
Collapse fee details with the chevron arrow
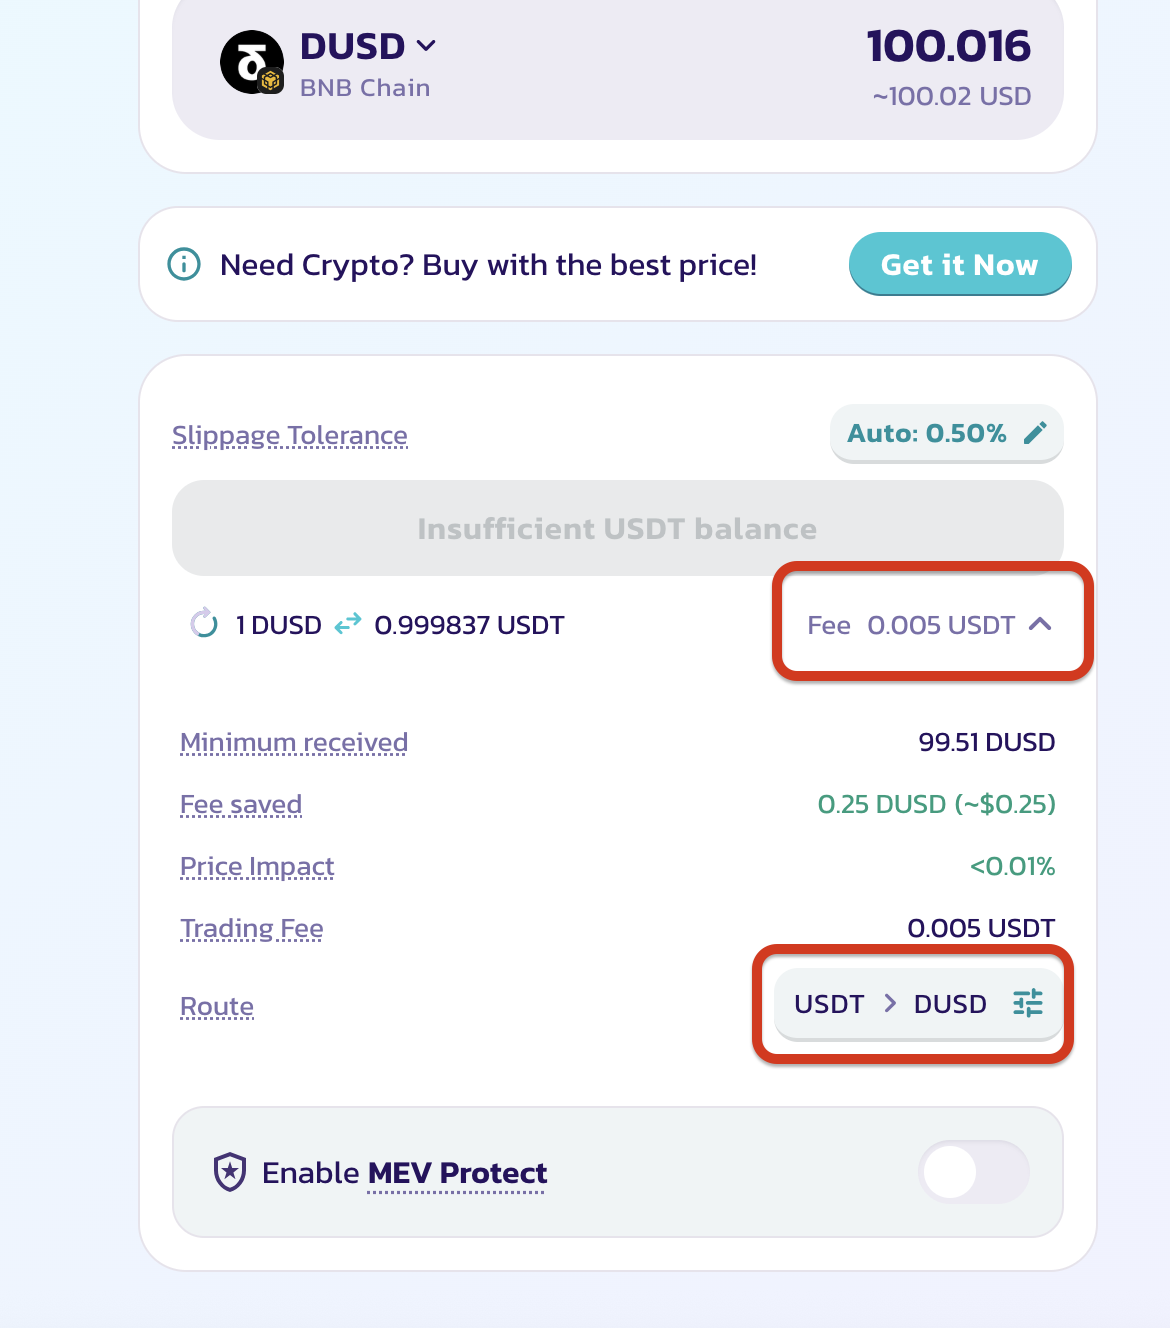coord(1040,624)
